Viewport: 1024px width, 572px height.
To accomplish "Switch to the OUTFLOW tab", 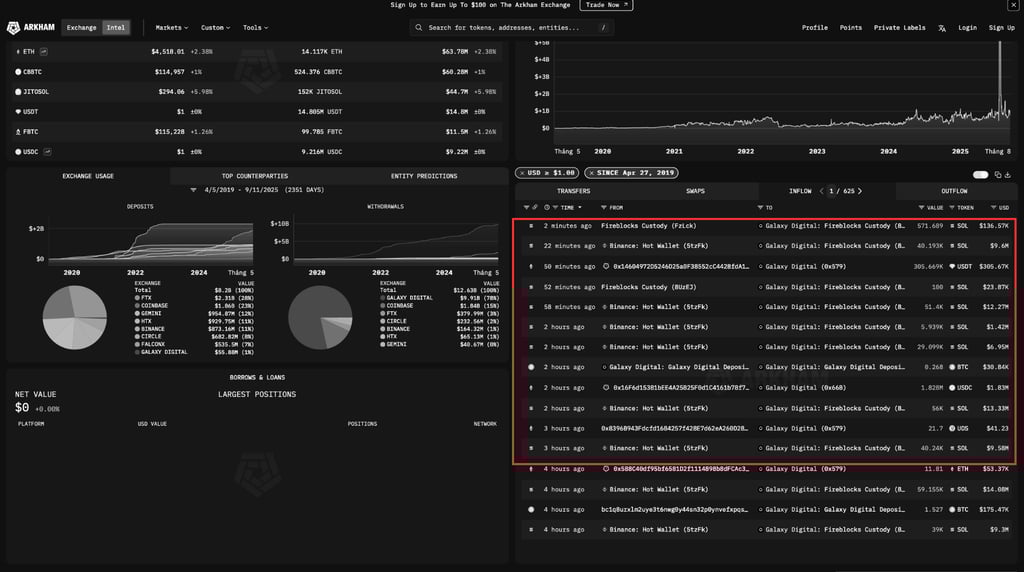I will (954, 191).
